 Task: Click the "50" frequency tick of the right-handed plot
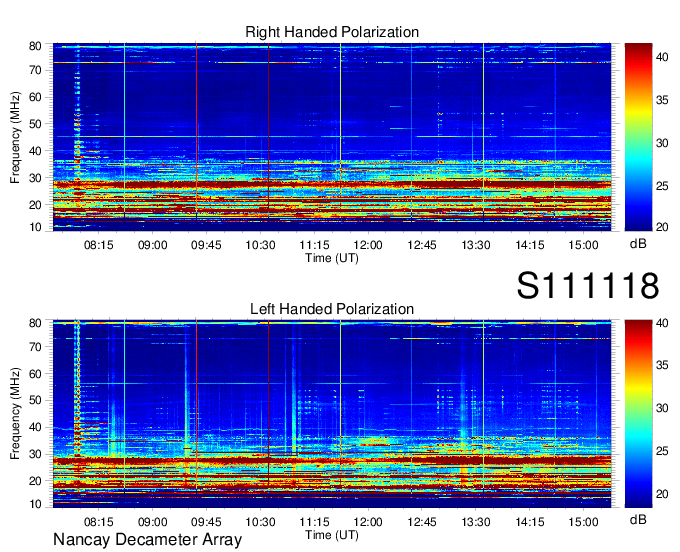[x=35, y=124]
